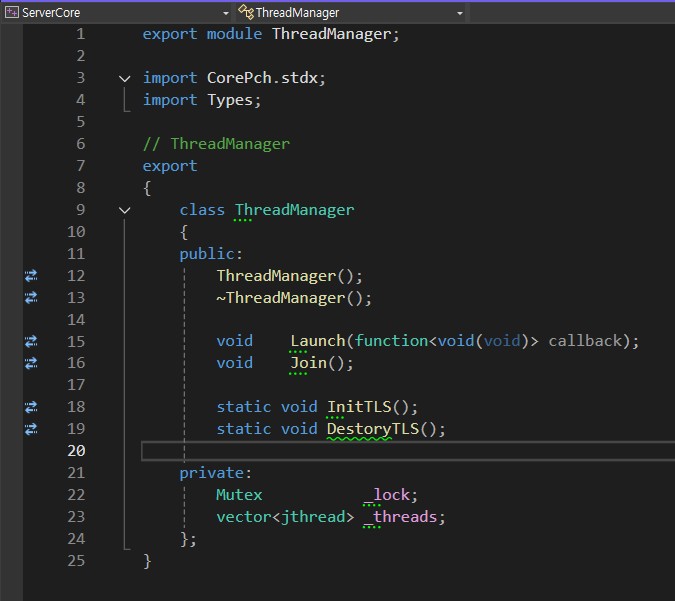Viewport: 675px width, 601px height.
Task: Click the 'Launch' method name
Action: point(318,341)
